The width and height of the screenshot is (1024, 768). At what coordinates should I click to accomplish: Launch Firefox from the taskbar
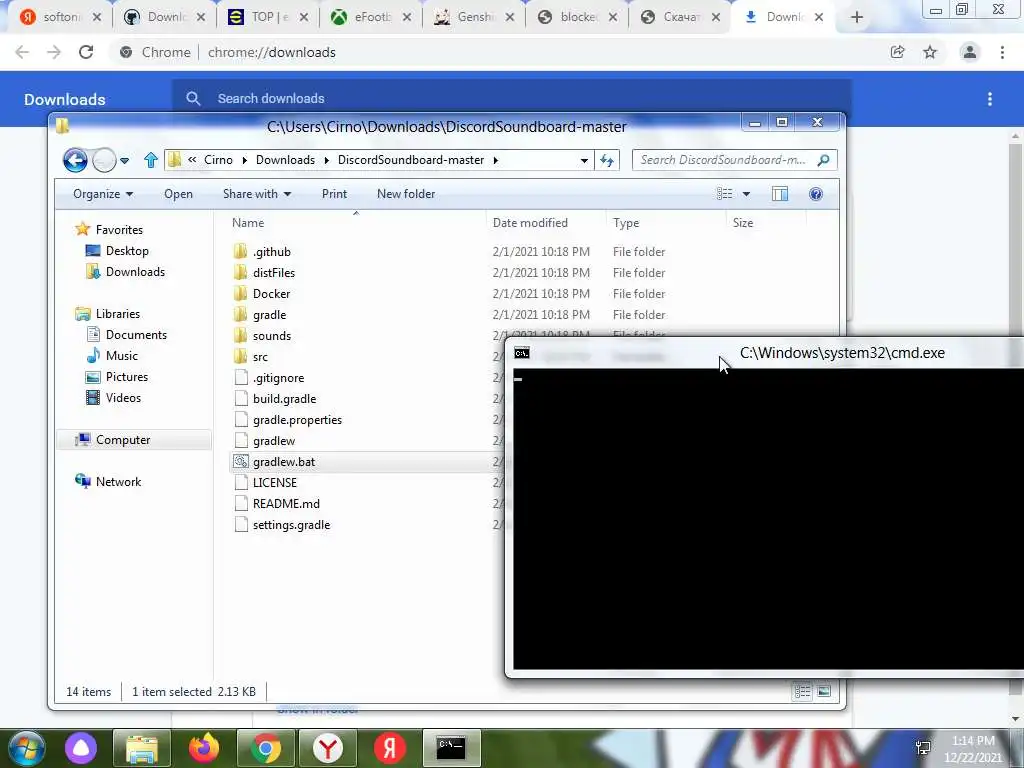(204, 748)
